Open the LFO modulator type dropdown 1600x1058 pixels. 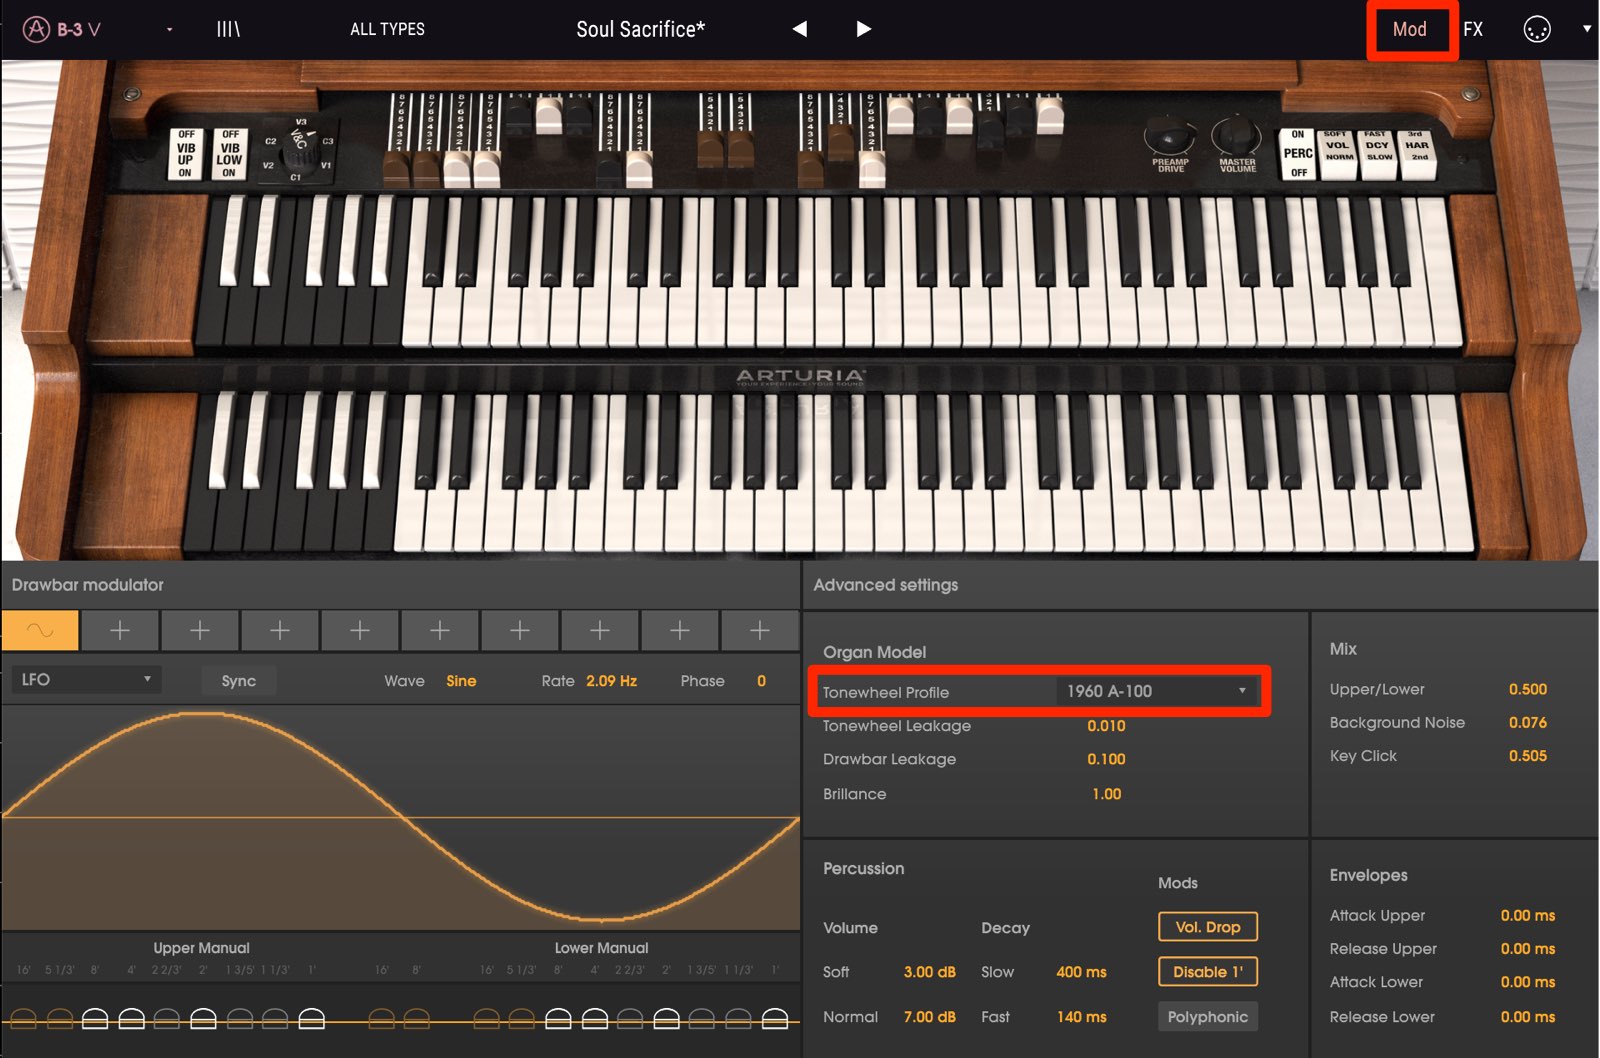86,680
